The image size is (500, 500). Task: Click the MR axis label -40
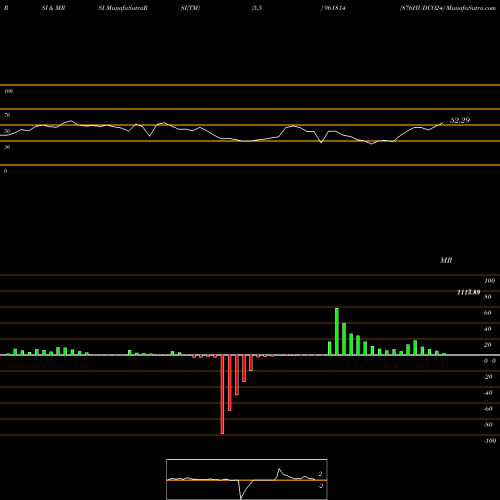(x=488, y=393)
